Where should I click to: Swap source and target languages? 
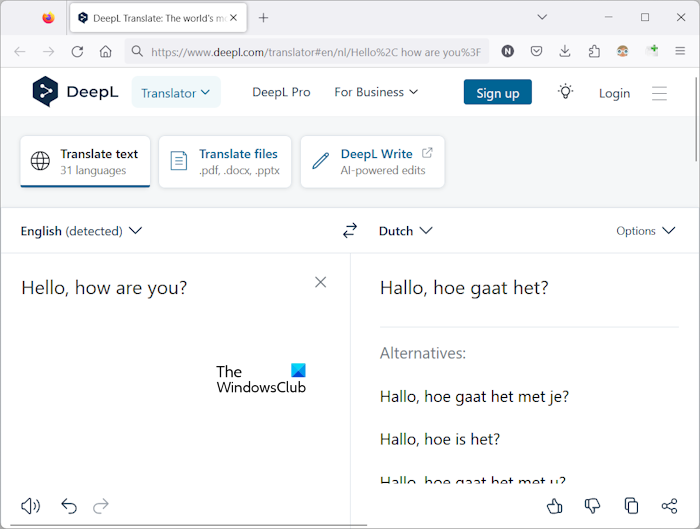tap(349, 231)
